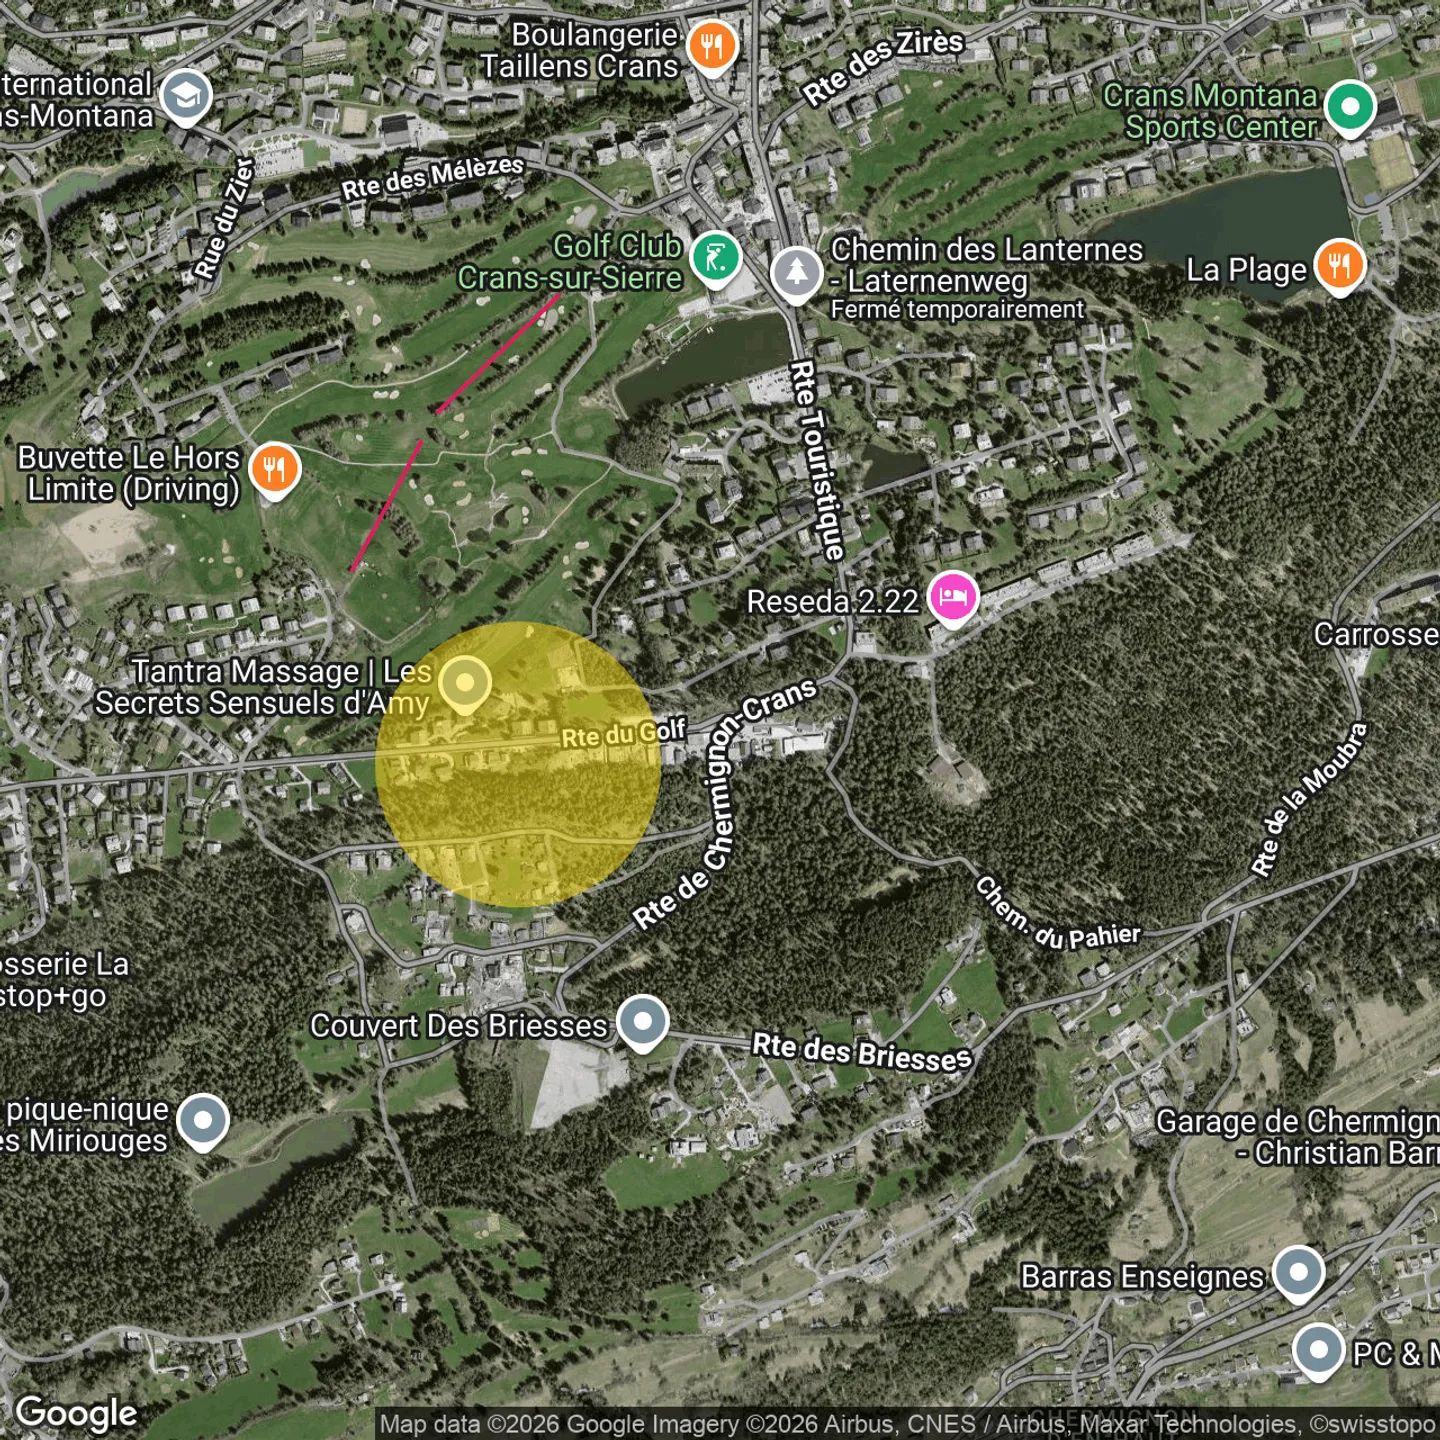The width and height of the screenshot is (1440, 1440).
Task: Click the Garage de Chermignon label
Action: 1298,1137
